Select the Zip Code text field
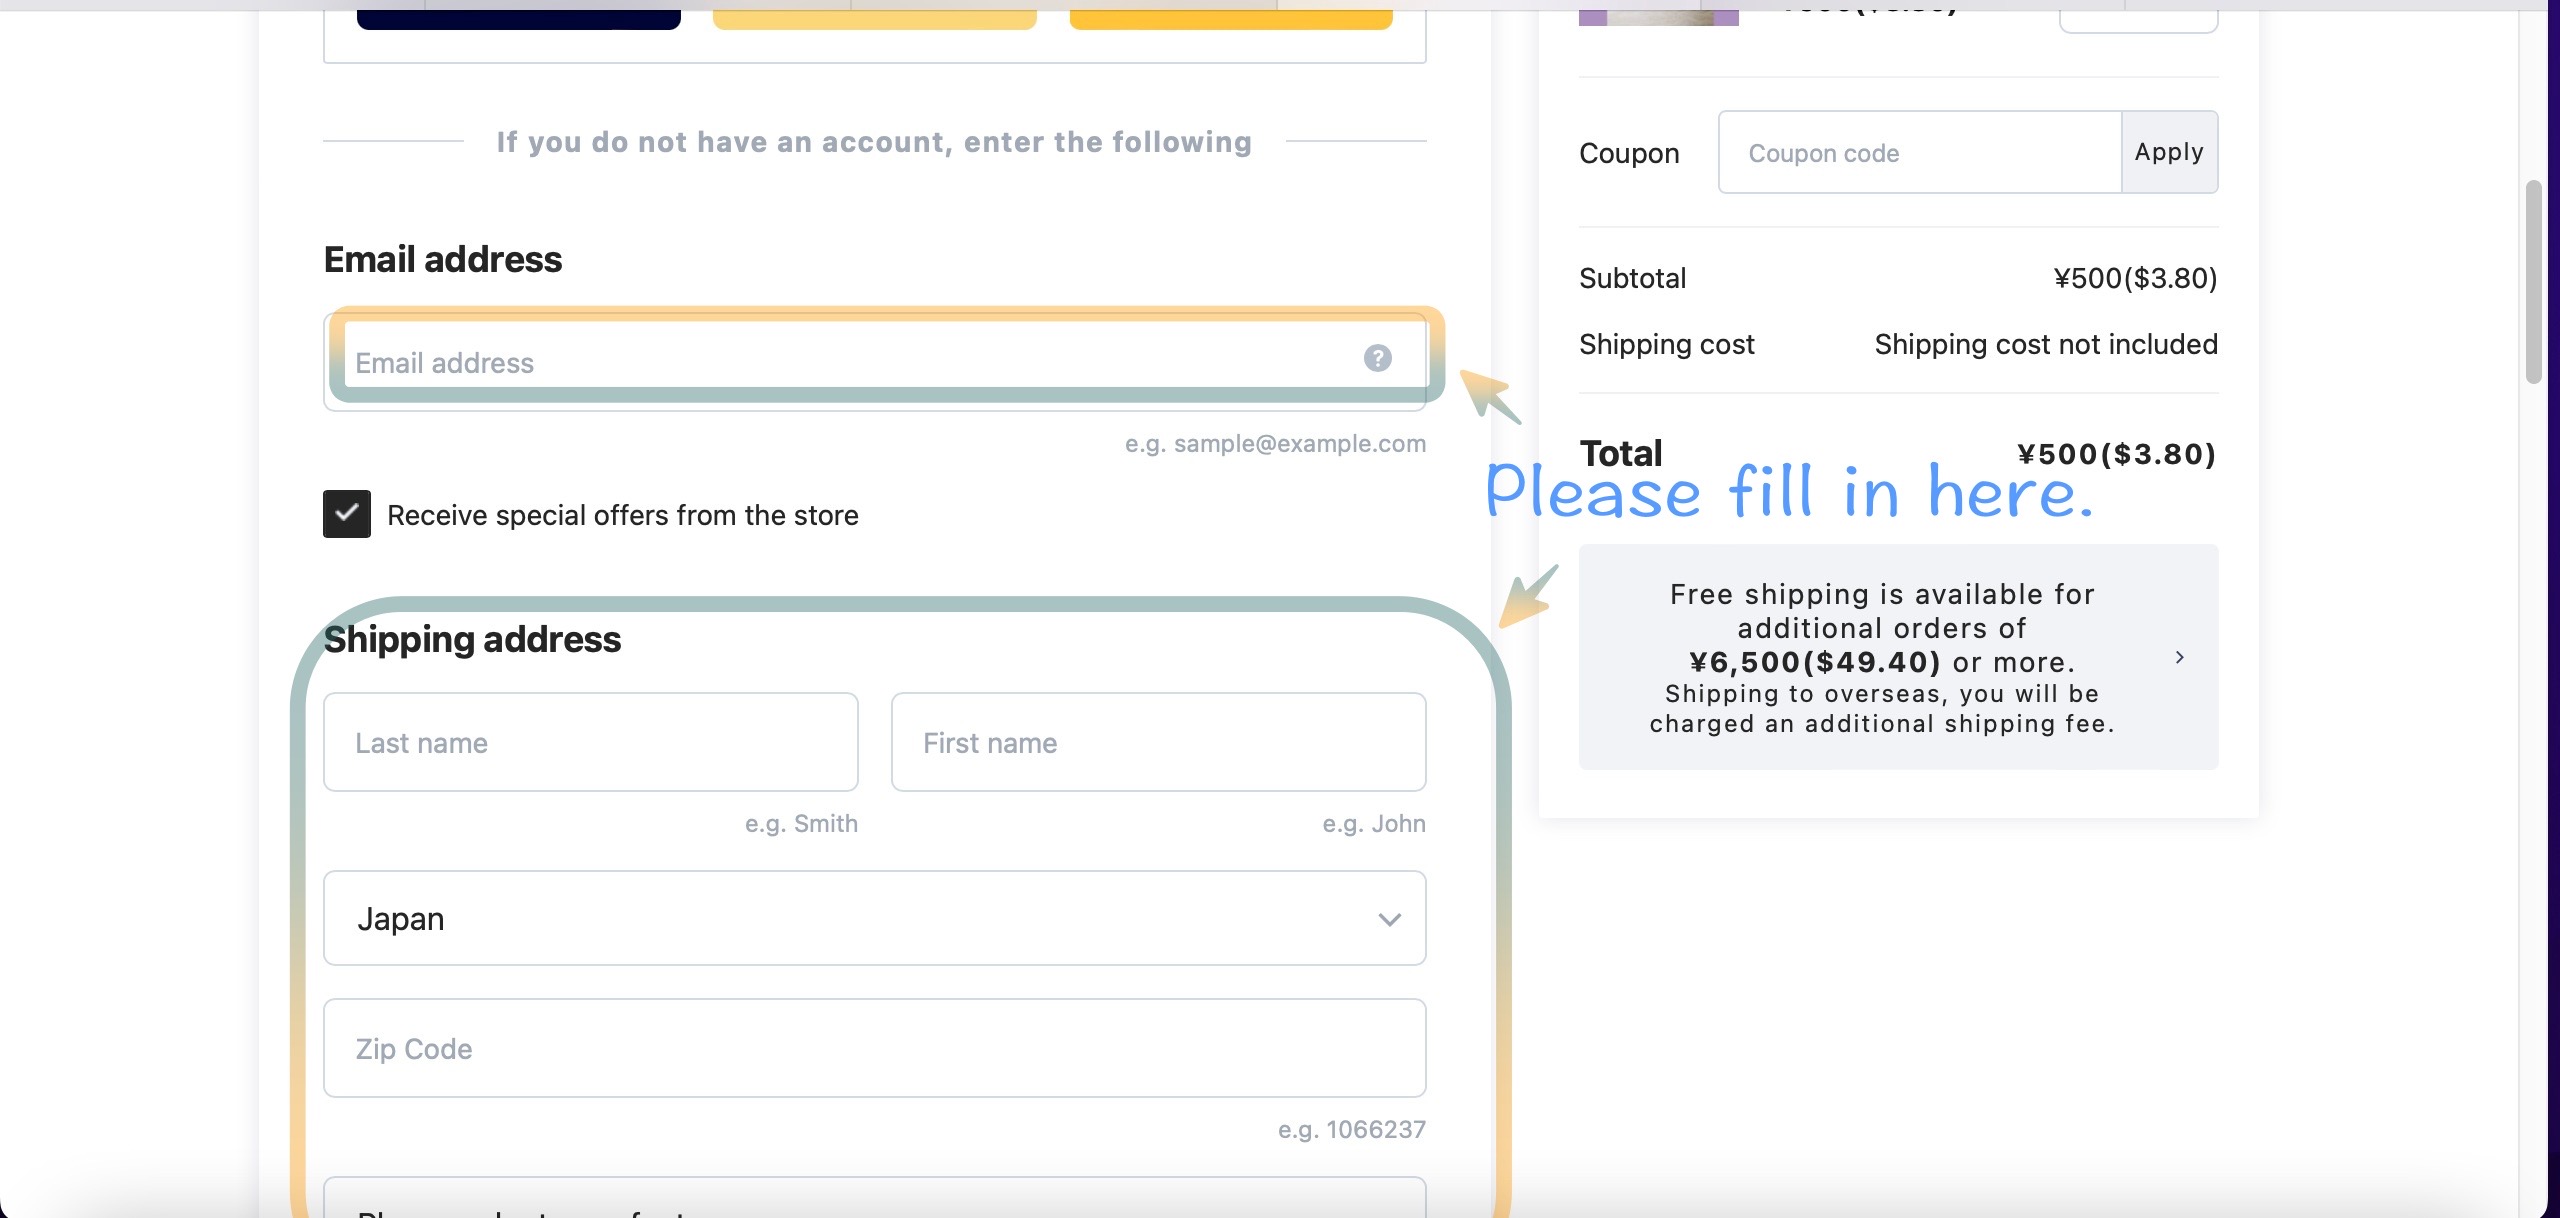Screen dimensions: 2560x1218 [874, 1048]
